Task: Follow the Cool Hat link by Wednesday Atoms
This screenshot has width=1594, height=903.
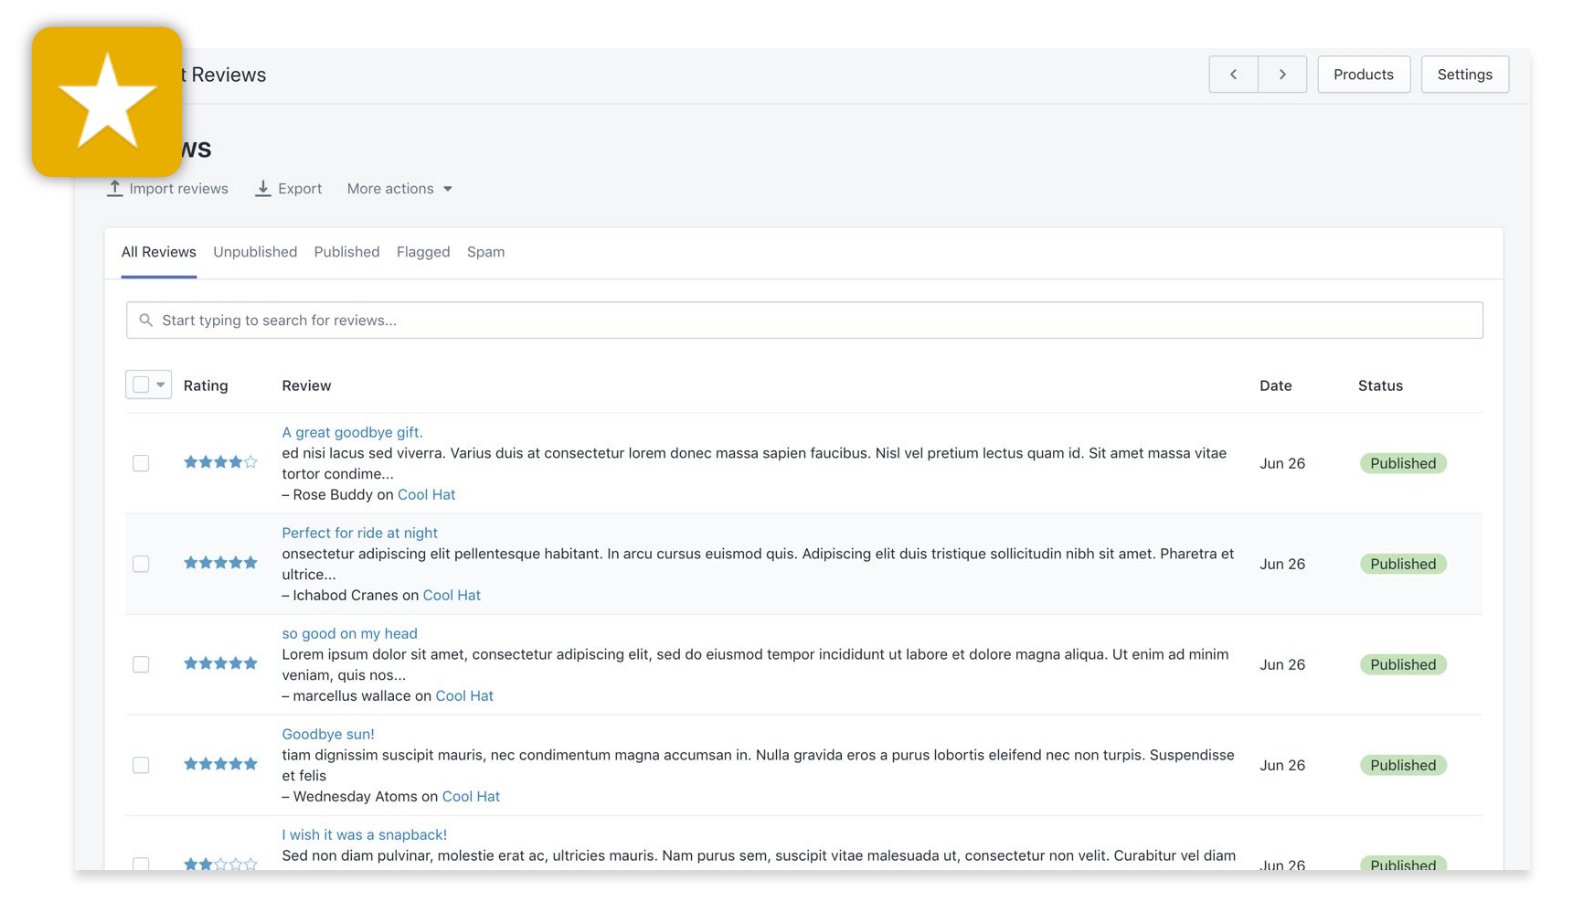Action: pos(471,796)
